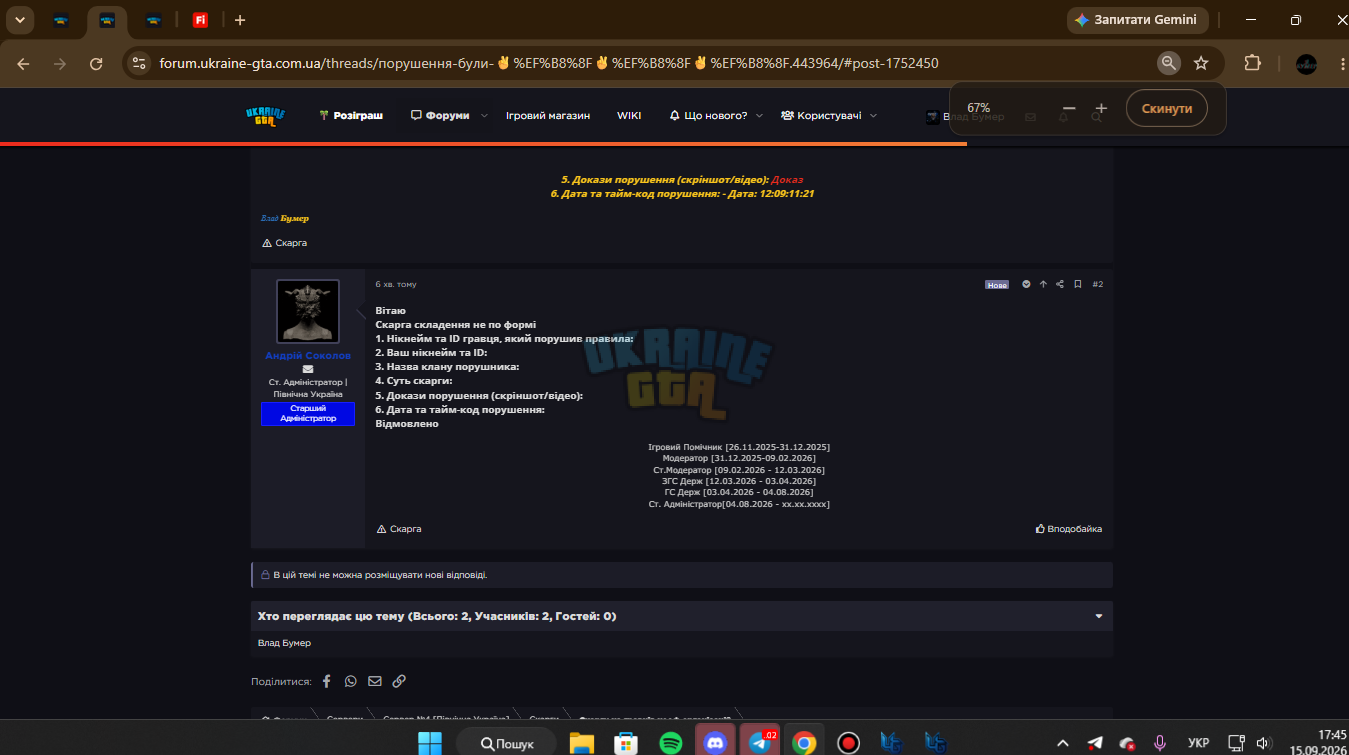View site information for the forum
This screenshot has width=1349, height=755.
click(x=139, y=63)
